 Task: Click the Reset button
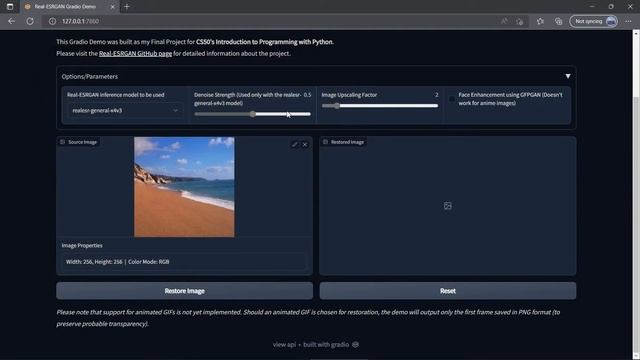click(448, 291)
